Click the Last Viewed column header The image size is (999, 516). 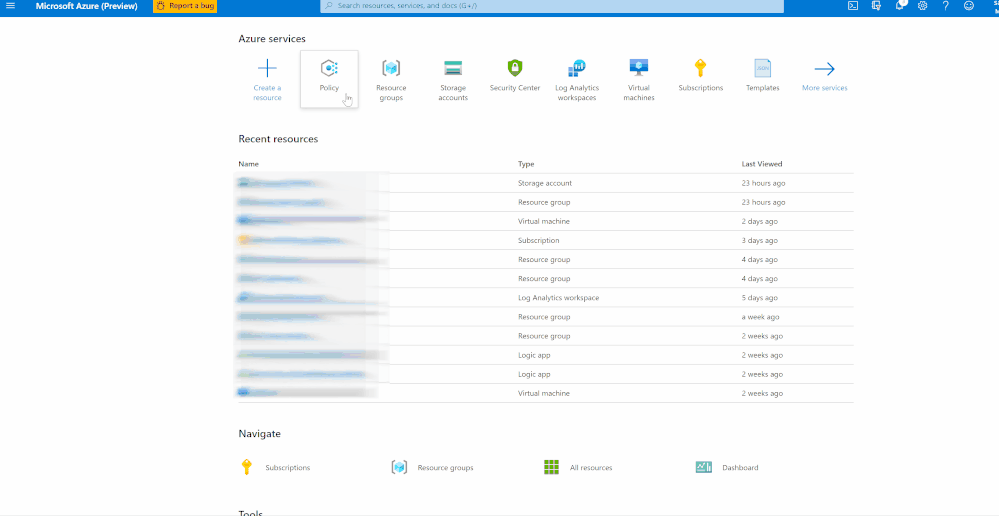coord(762,164)
